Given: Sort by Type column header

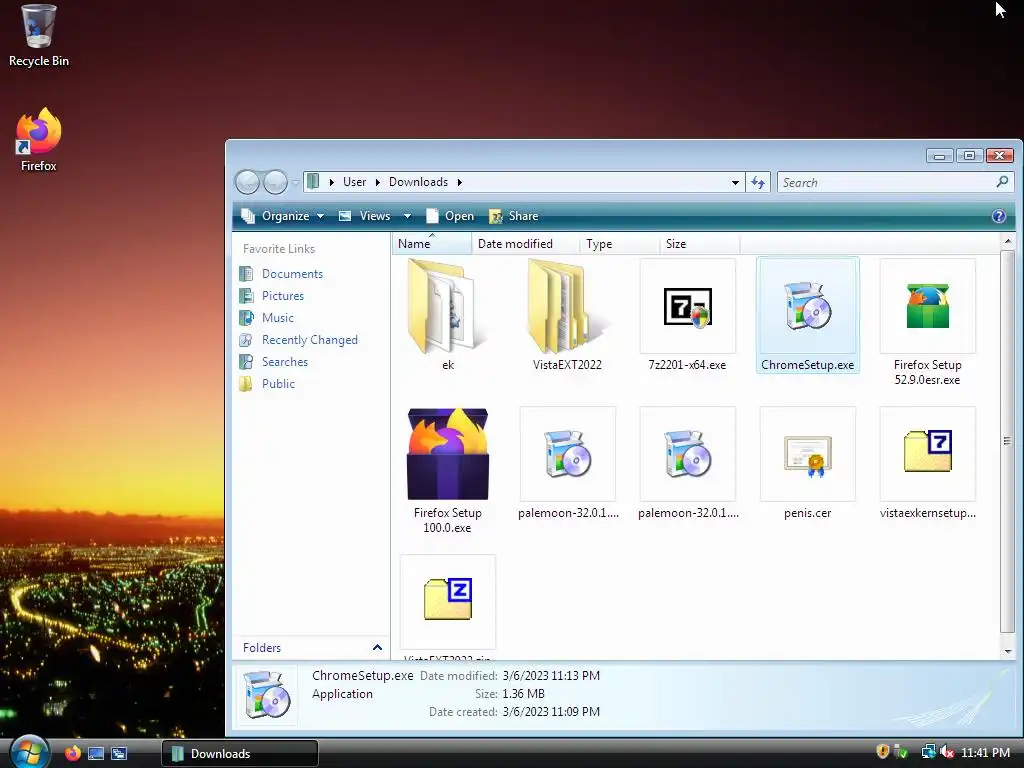Looking at the screenshot, I should [619, 244].
